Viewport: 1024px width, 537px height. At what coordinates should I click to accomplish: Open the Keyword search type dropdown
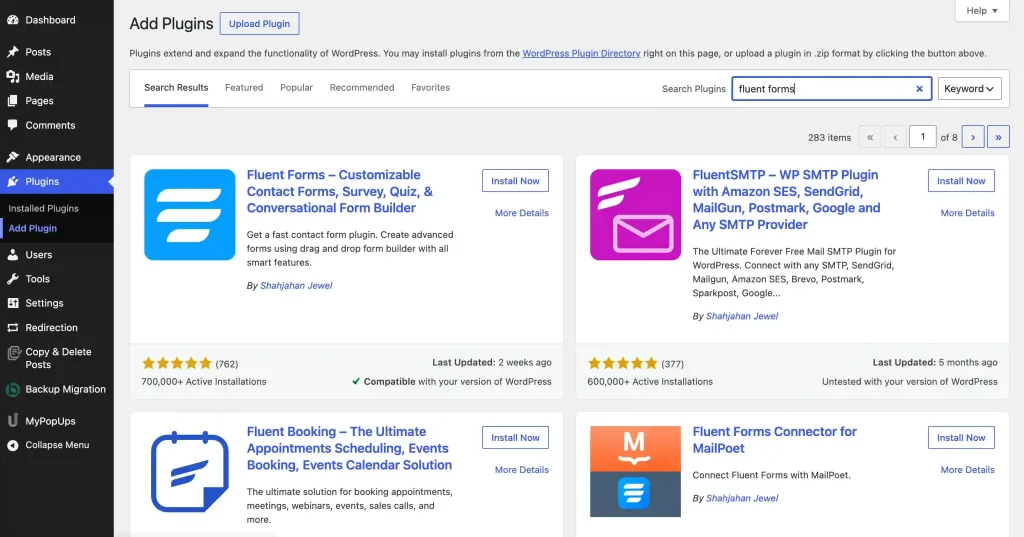(969, 89)
